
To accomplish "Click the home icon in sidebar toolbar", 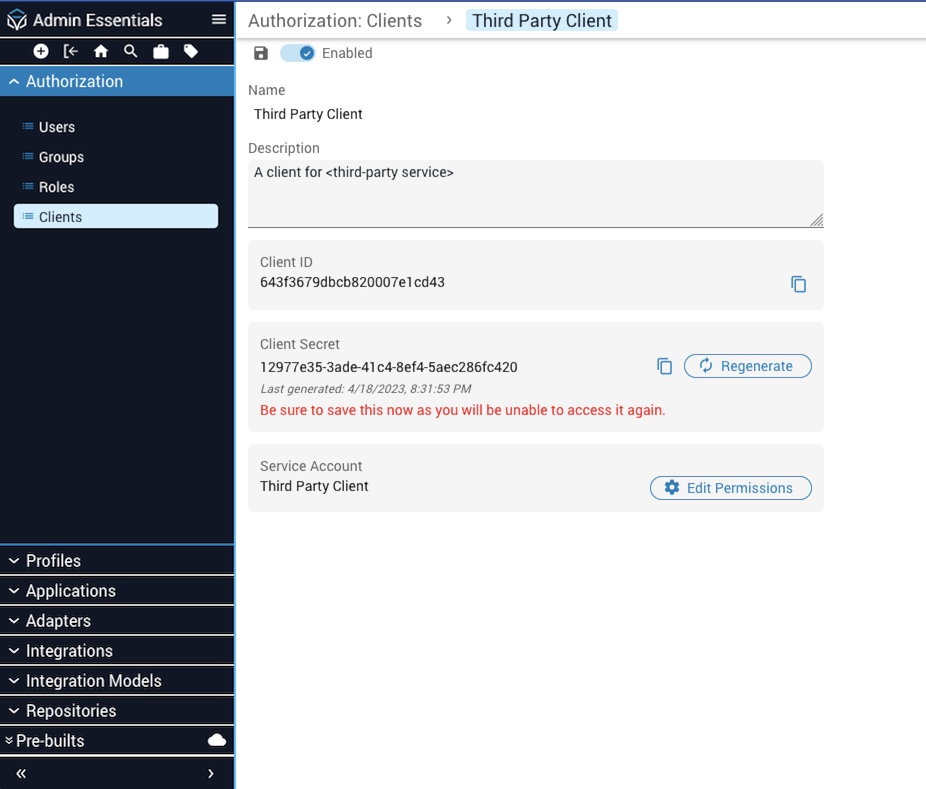I will tap(101, 51).
